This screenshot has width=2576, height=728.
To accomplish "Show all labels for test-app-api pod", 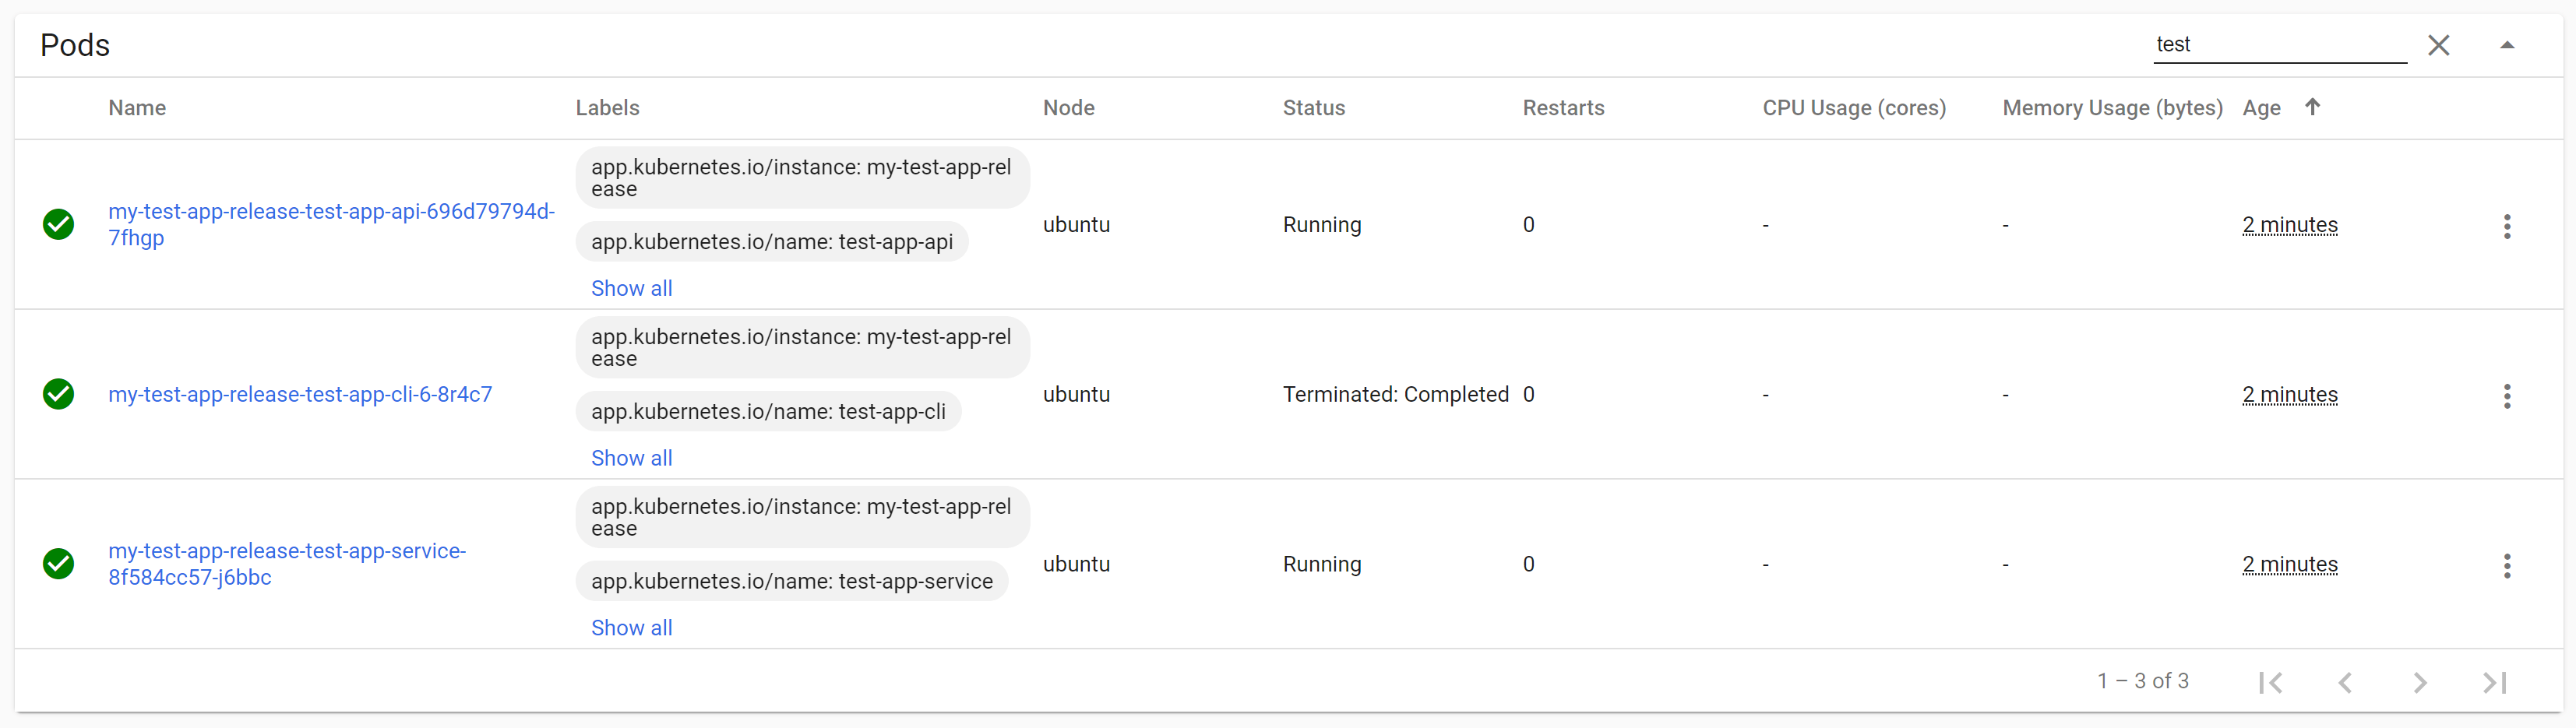I will pyautogui.click(x=631, y=288).
